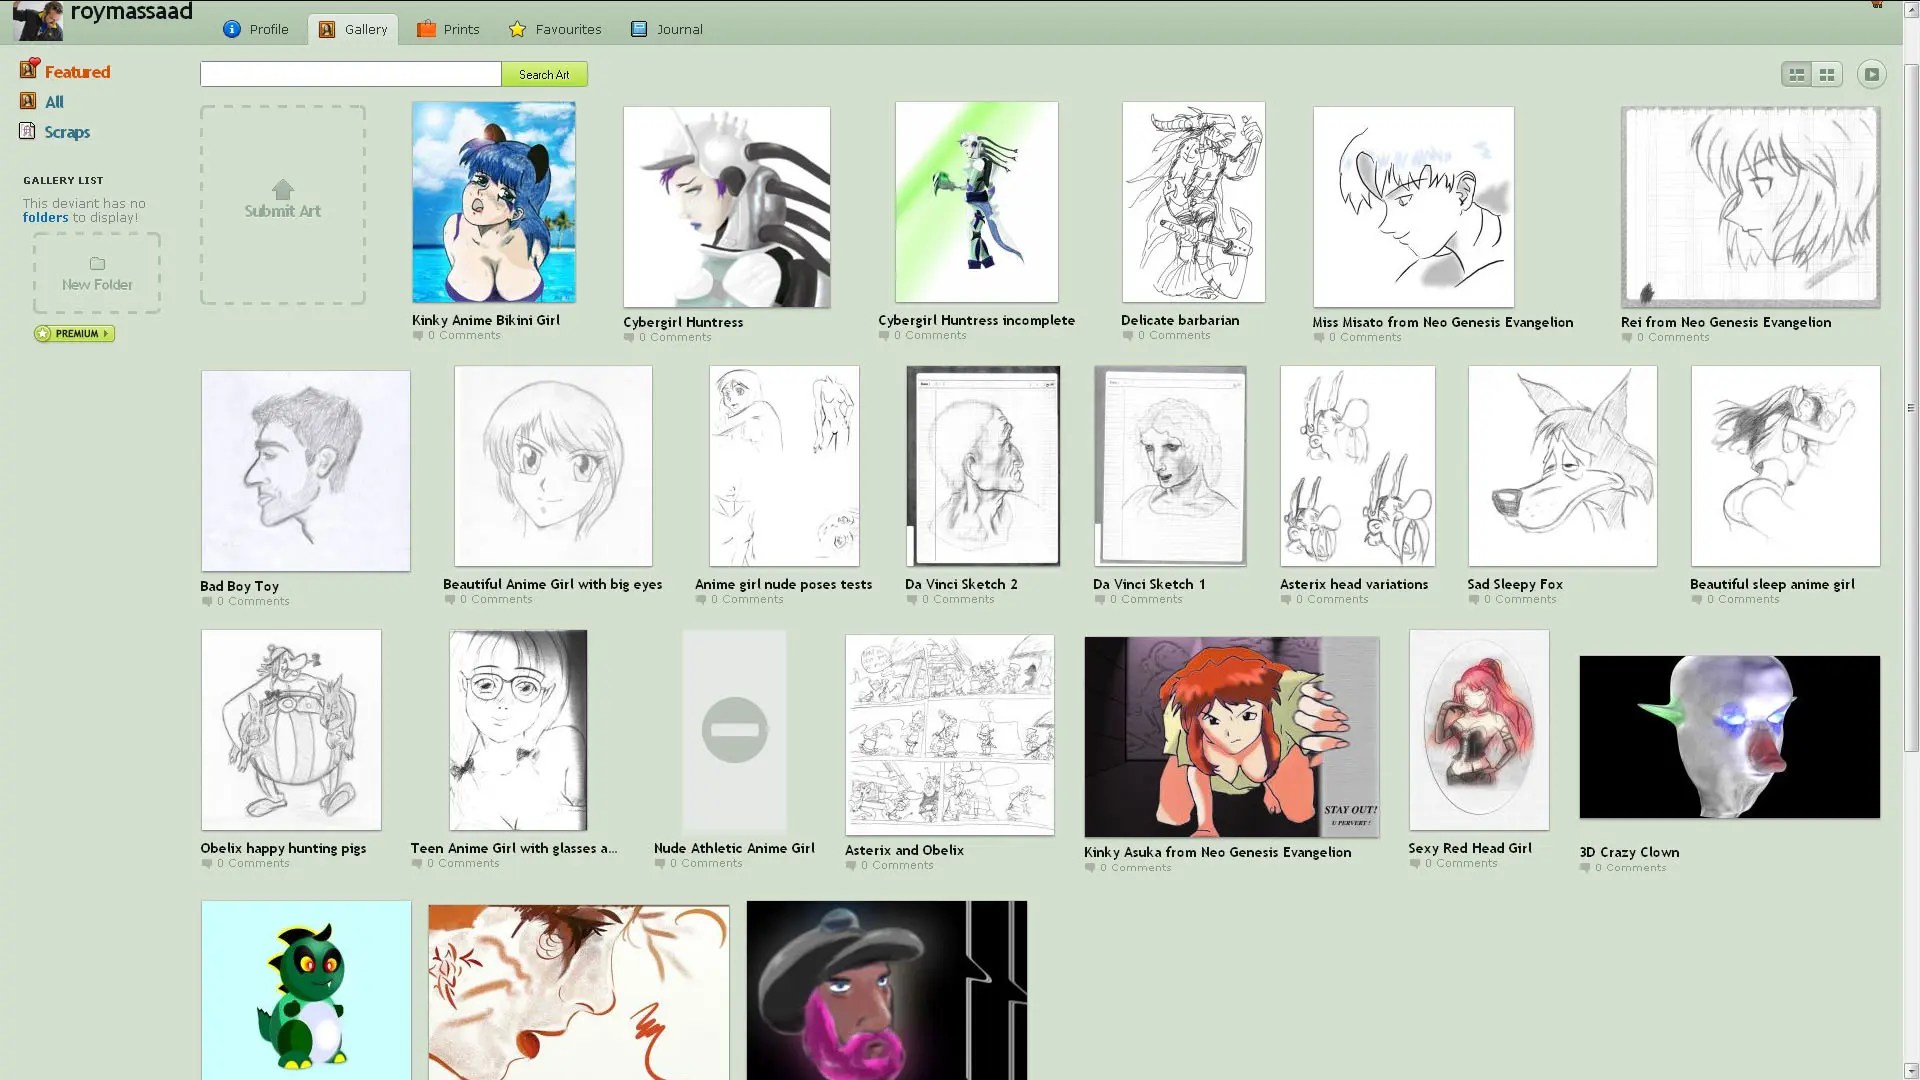Click the Delicate barbarian title link
Viewport: 1920px width, 1080px height.
tap(1180, 320)
